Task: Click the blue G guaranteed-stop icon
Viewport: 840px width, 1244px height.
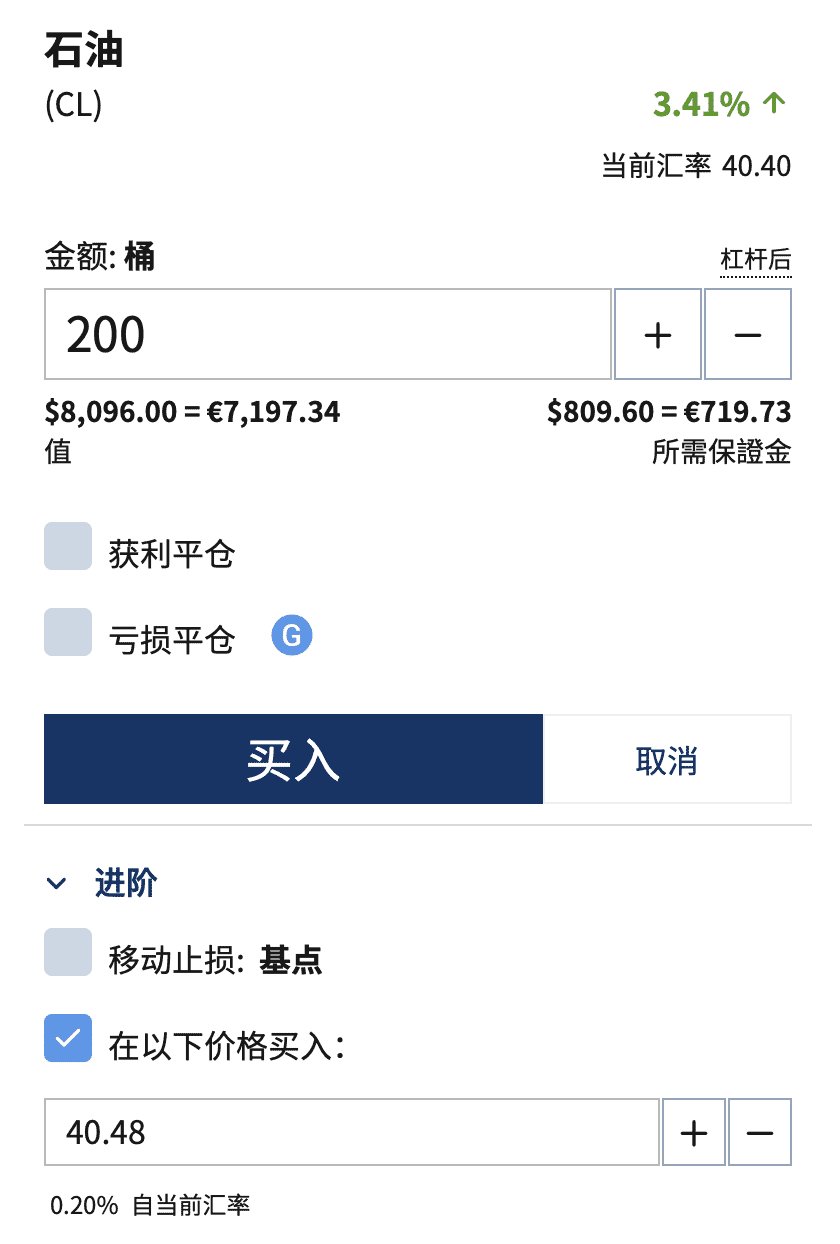Action: coord(291,635)
